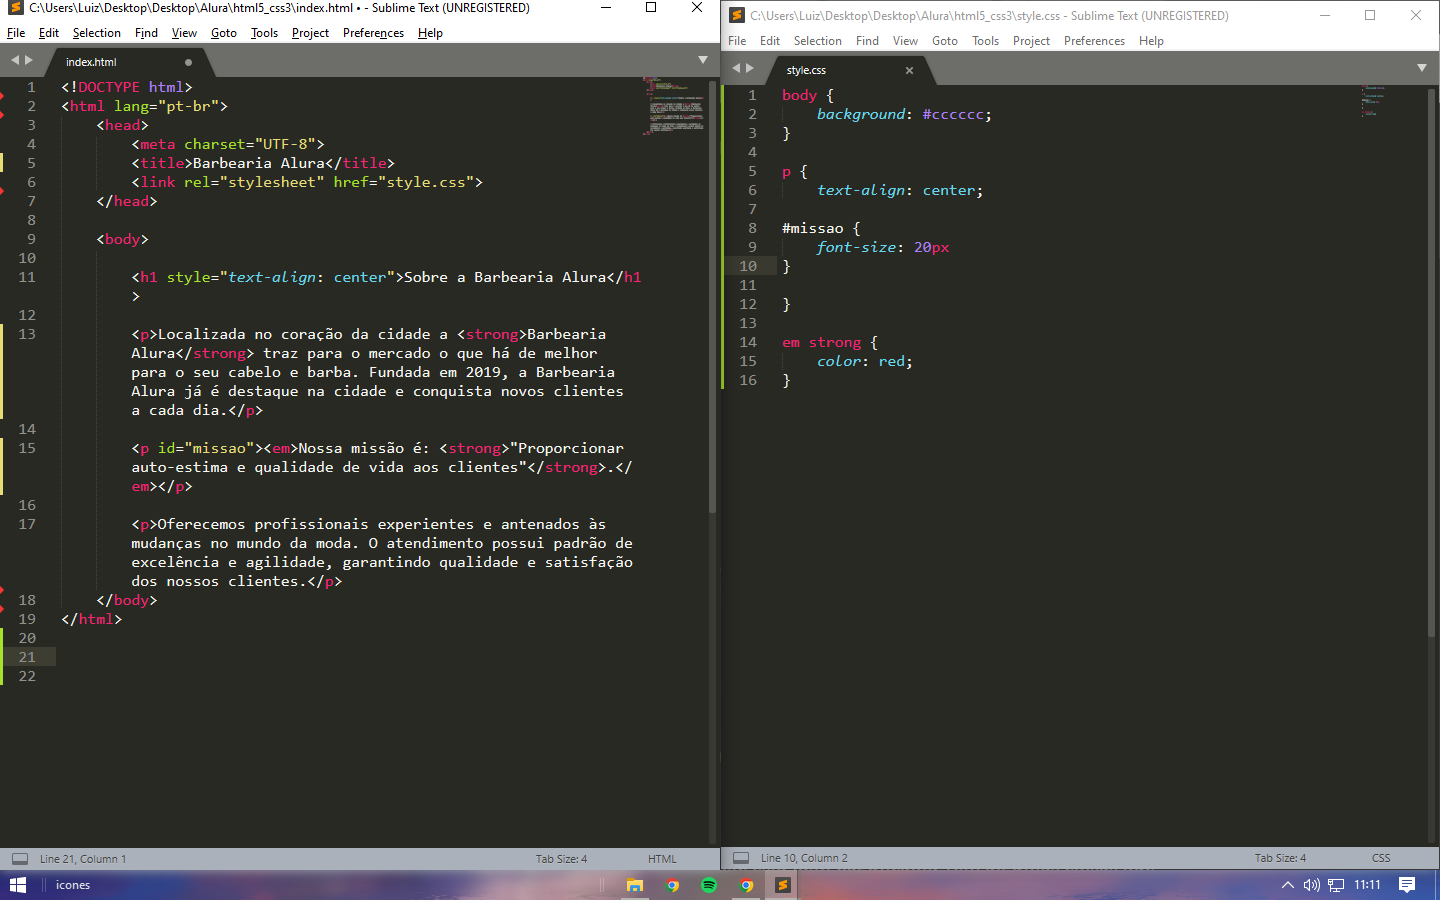Open clock showing 11:11
This screenshot has width=1440, height=900.
(x=1367, y=885)
